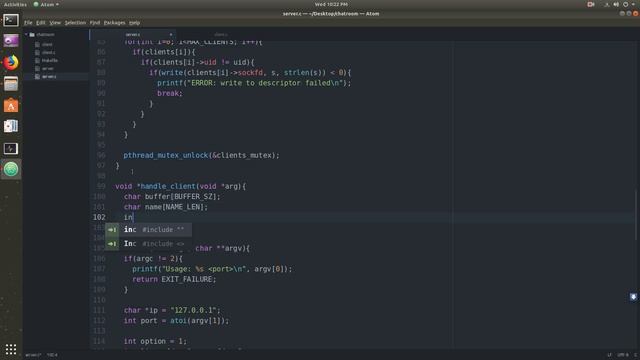The image size is (640, 360).
Task: Open the Files manager dock icon
Action: 11,84
